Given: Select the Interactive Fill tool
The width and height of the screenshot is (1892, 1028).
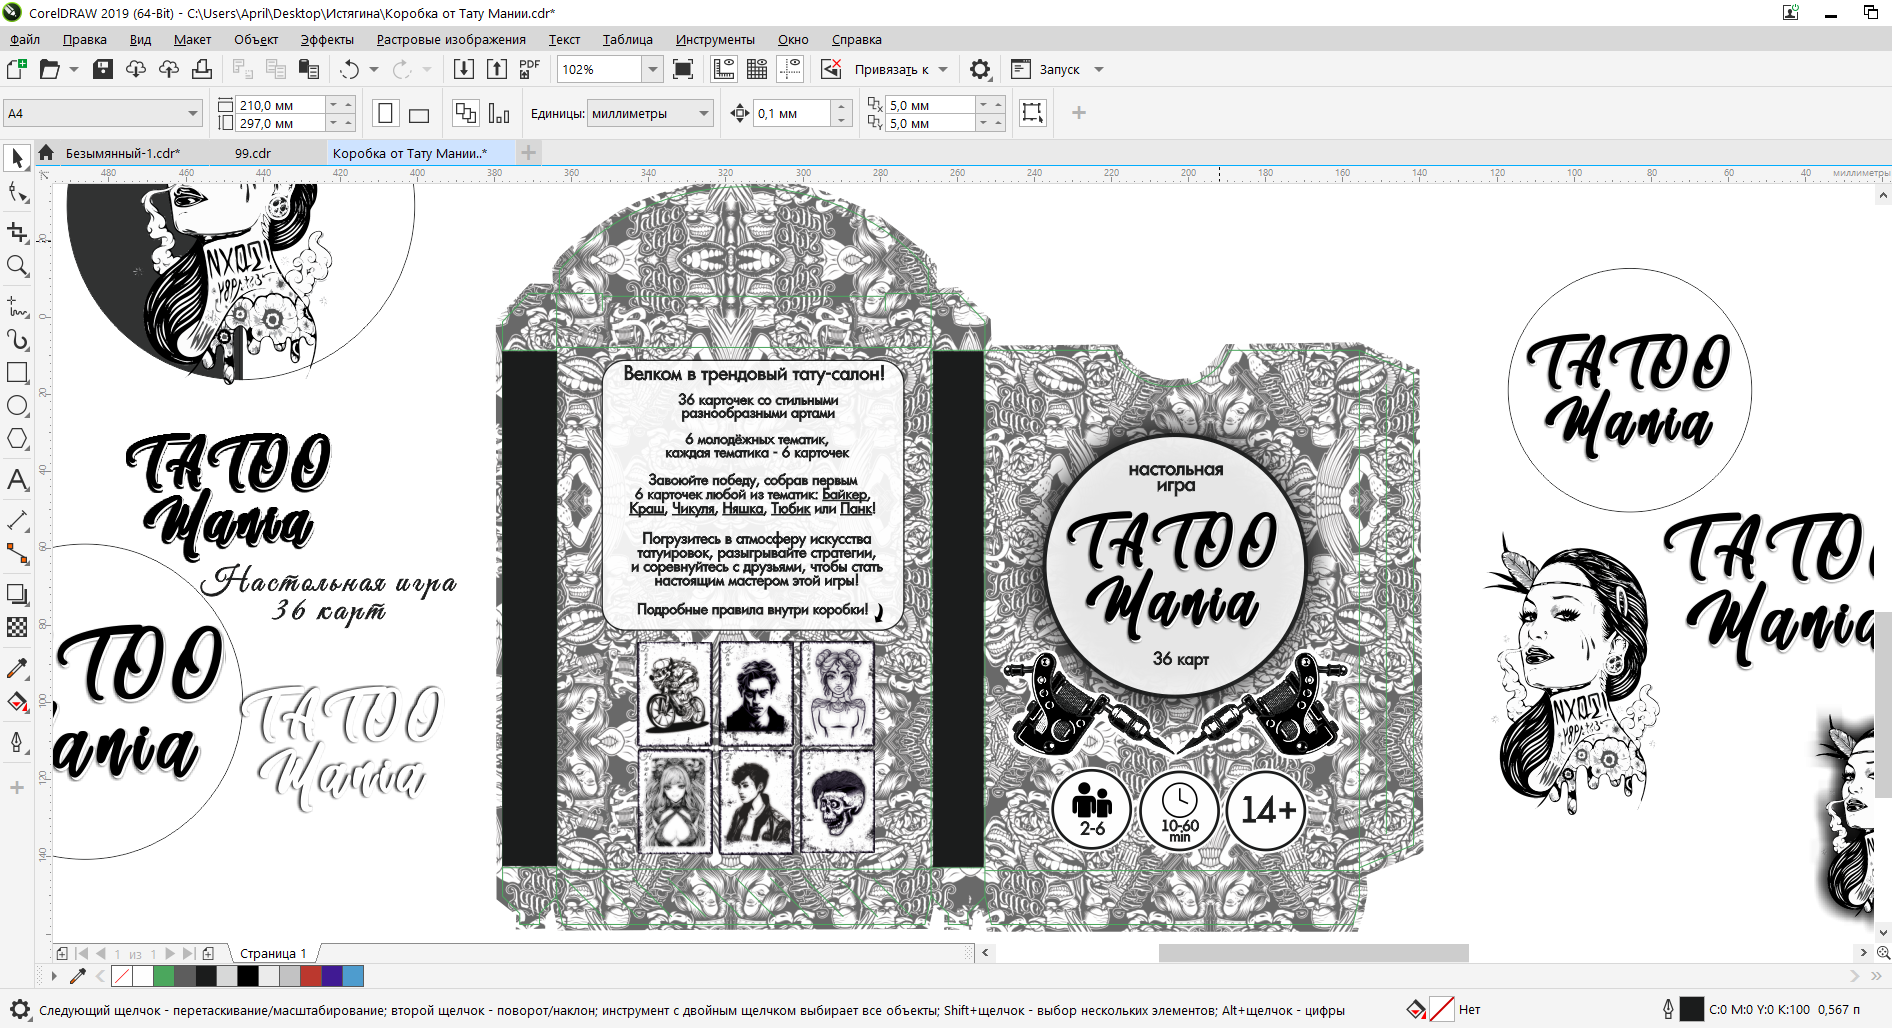Looking at the screenshot, I should [17, 702].
